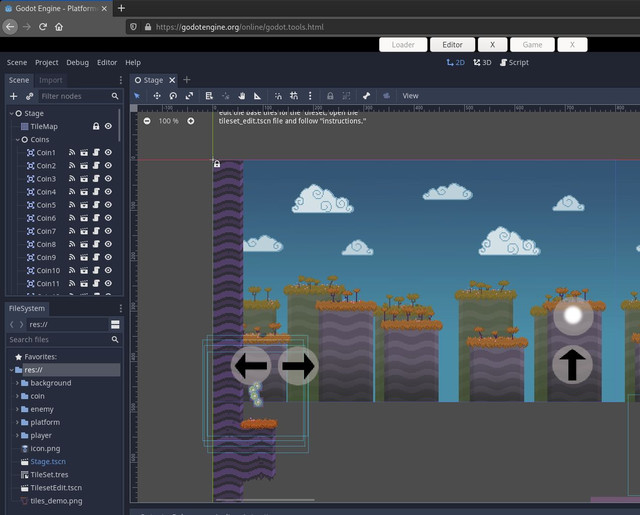Click the Add new node plus icon
640x515 pixels.
click(x=13, y=96)
